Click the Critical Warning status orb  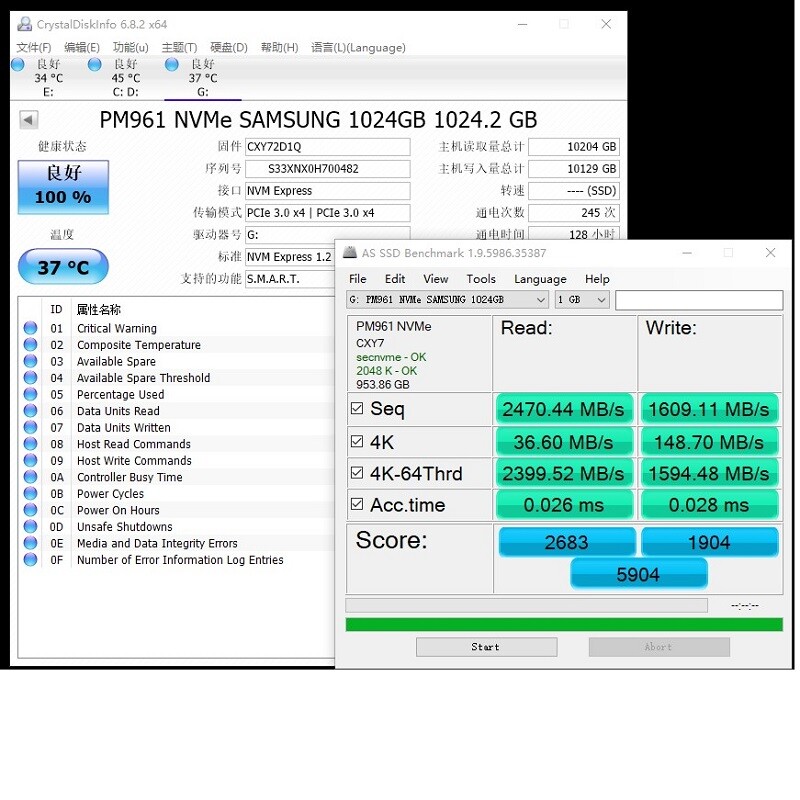30,328
